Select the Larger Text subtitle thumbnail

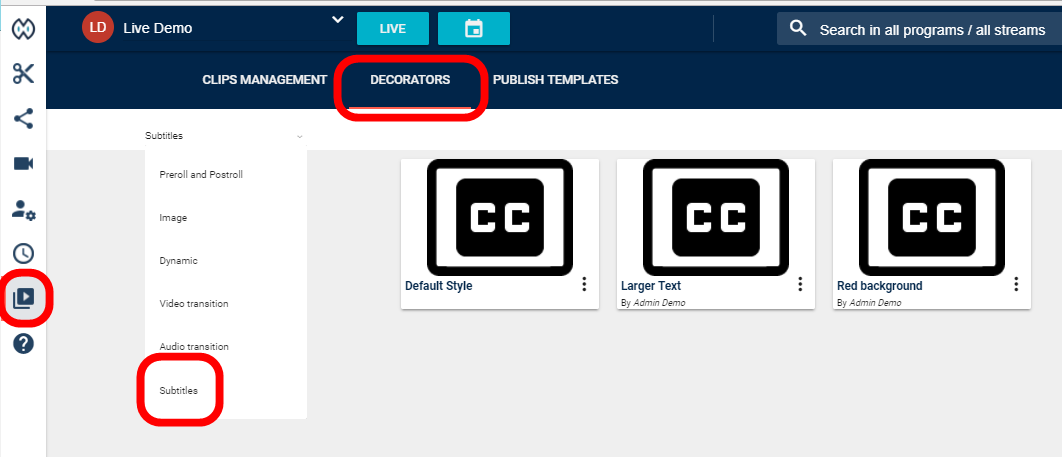(715, 217)
